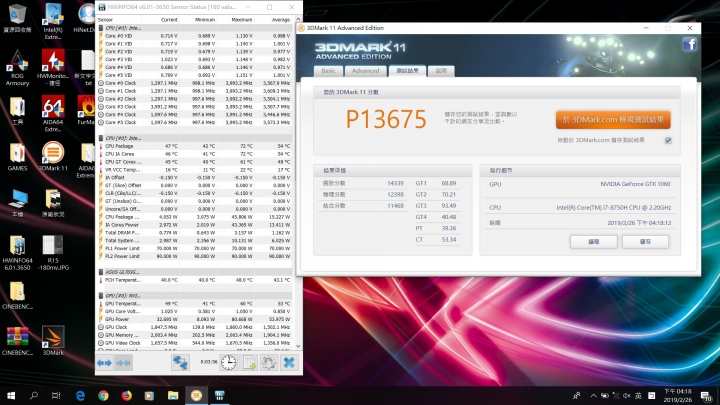Switch to 3DMark 11 taskbar button

point(196,395)
